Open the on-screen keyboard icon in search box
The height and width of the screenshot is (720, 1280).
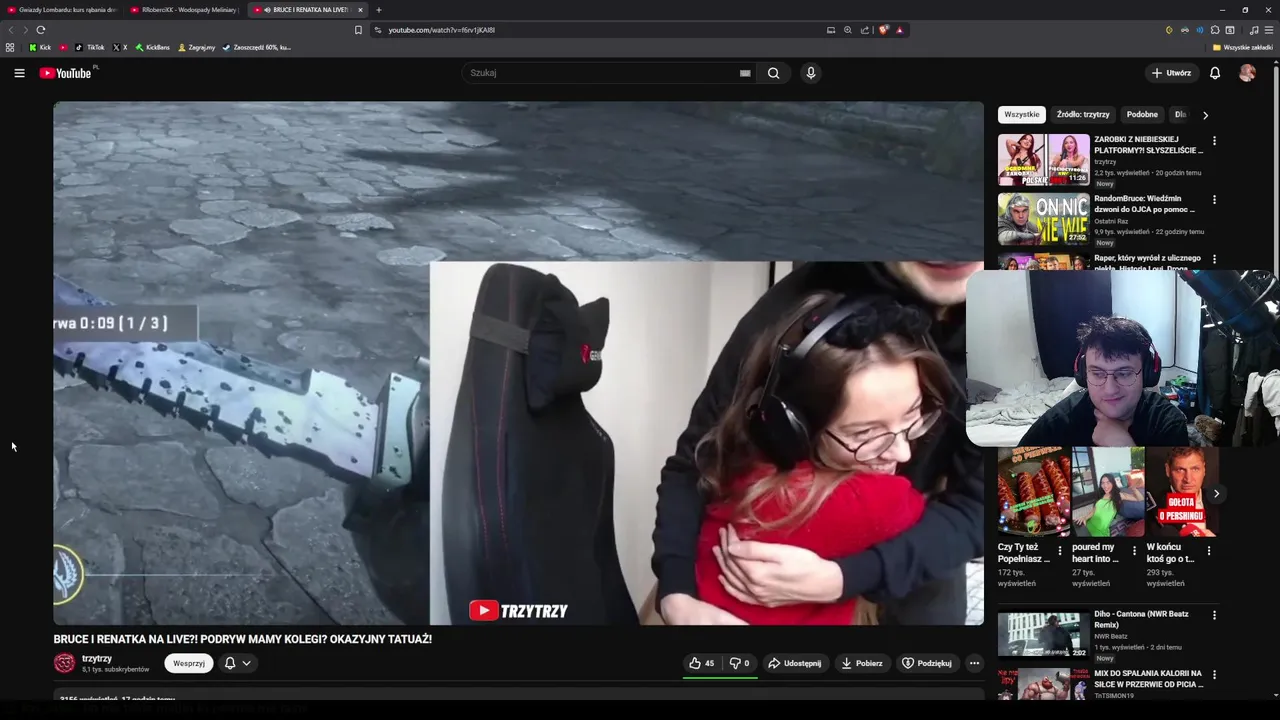pos(745,73)
